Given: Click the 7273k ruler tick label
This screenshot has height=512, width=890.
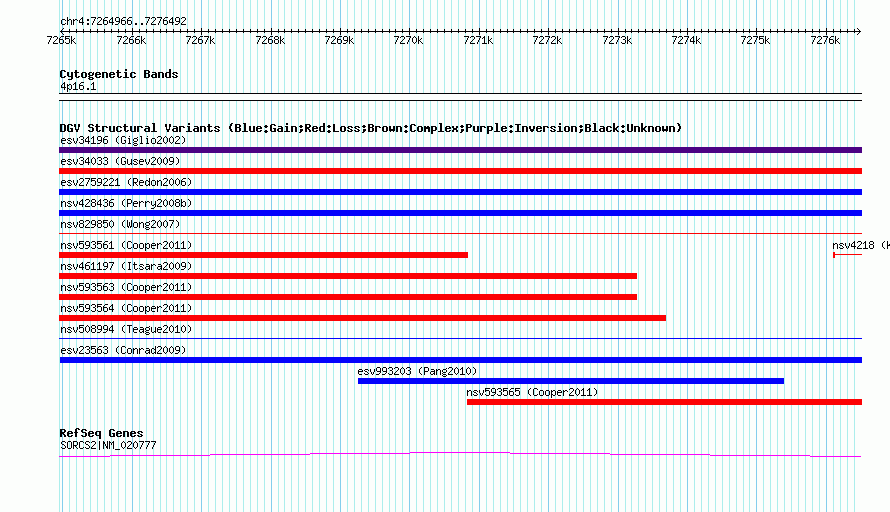Looking at the screenshot, I should (618, 40).
